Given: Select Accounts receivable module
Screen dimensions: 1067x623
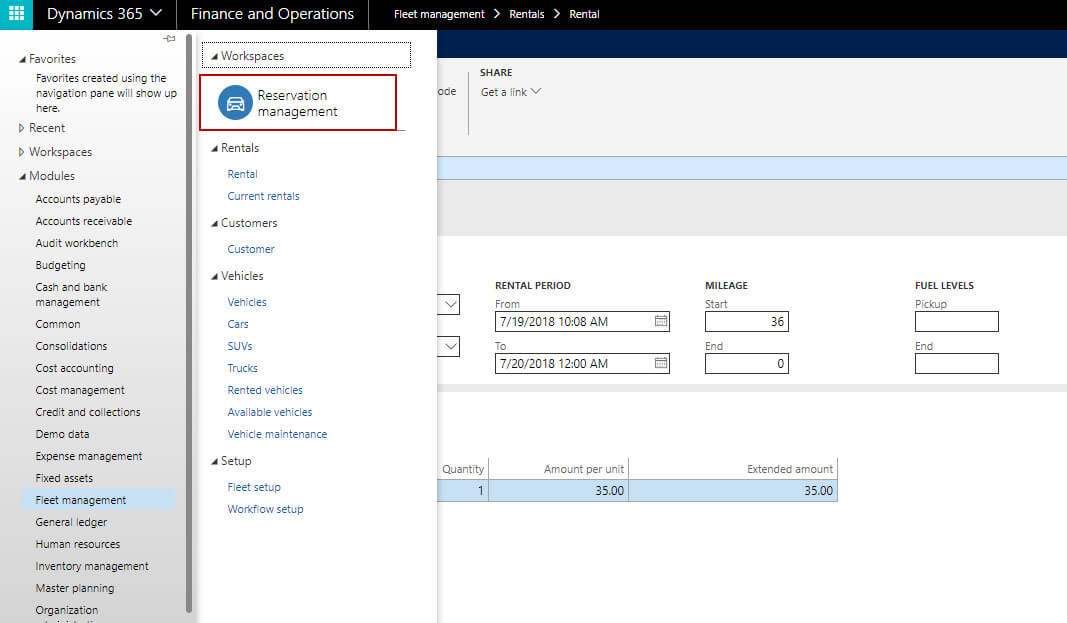Looking at the screenshot, I should 84,221.
